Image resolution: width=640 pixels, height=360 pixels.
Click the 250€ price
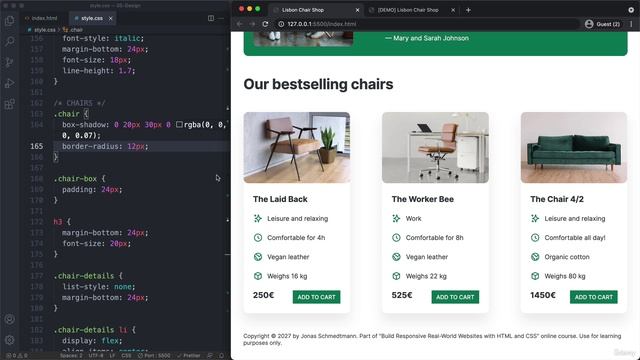[x=263, y=295]
